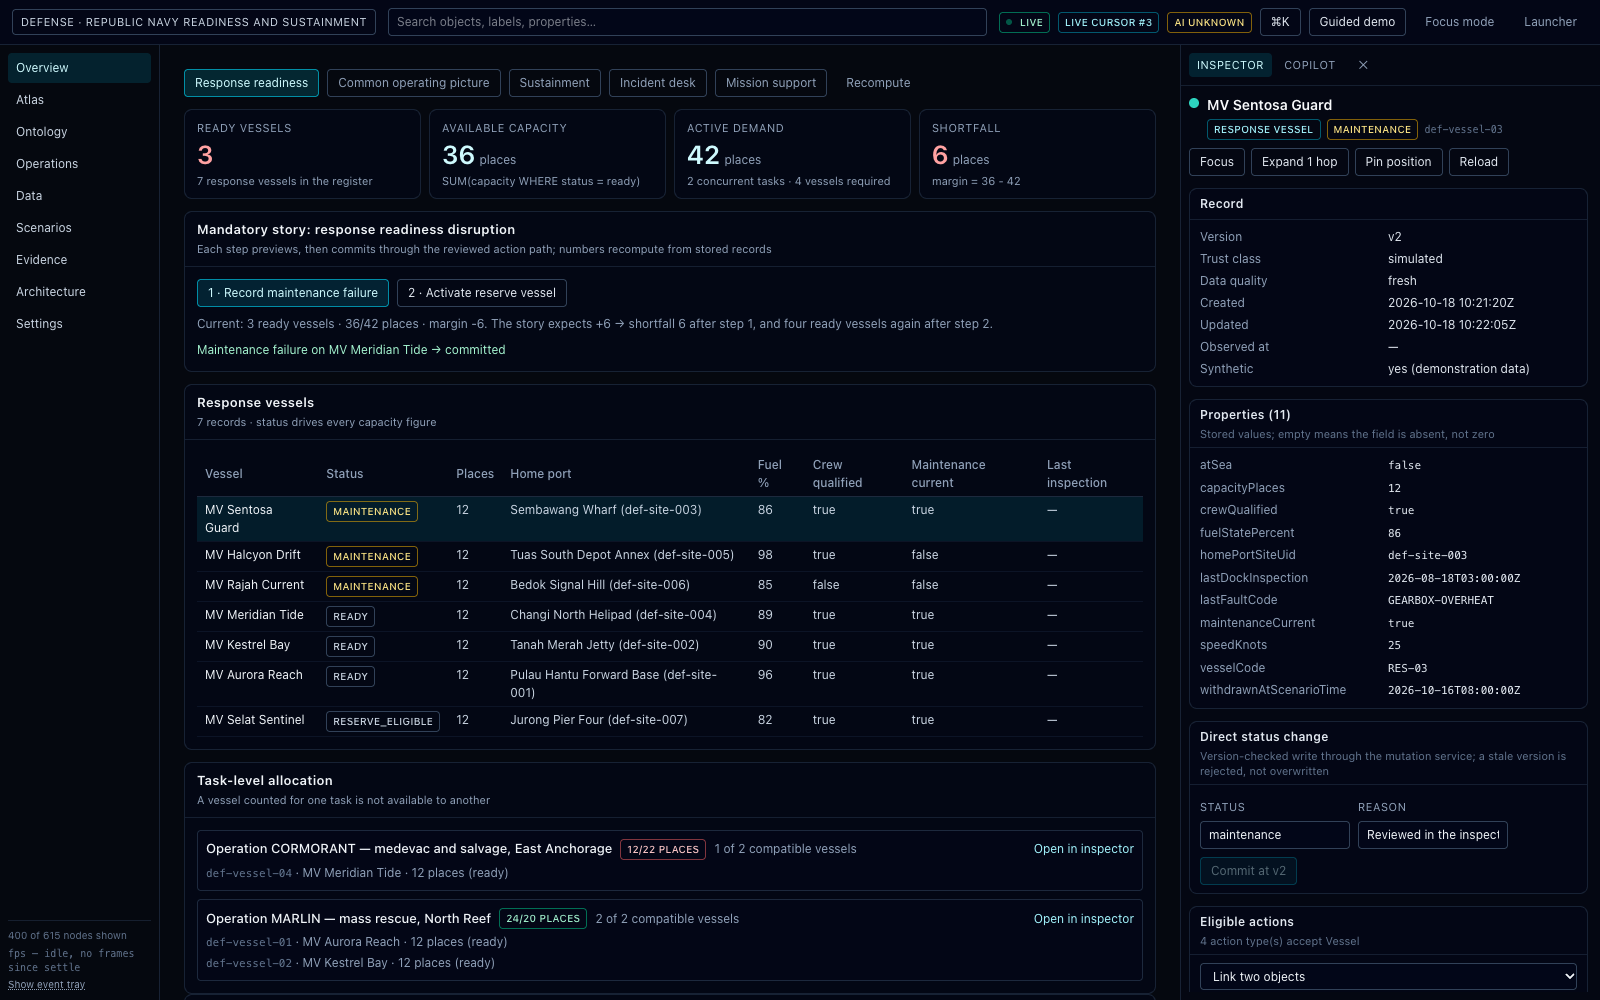Click Show event tray link

point(47,985)
